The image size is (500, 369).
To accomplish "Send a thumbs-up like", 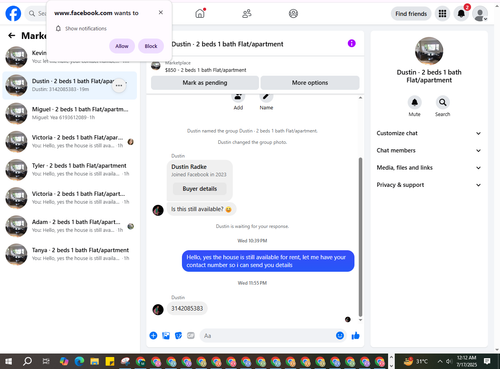I will point(355,336).
